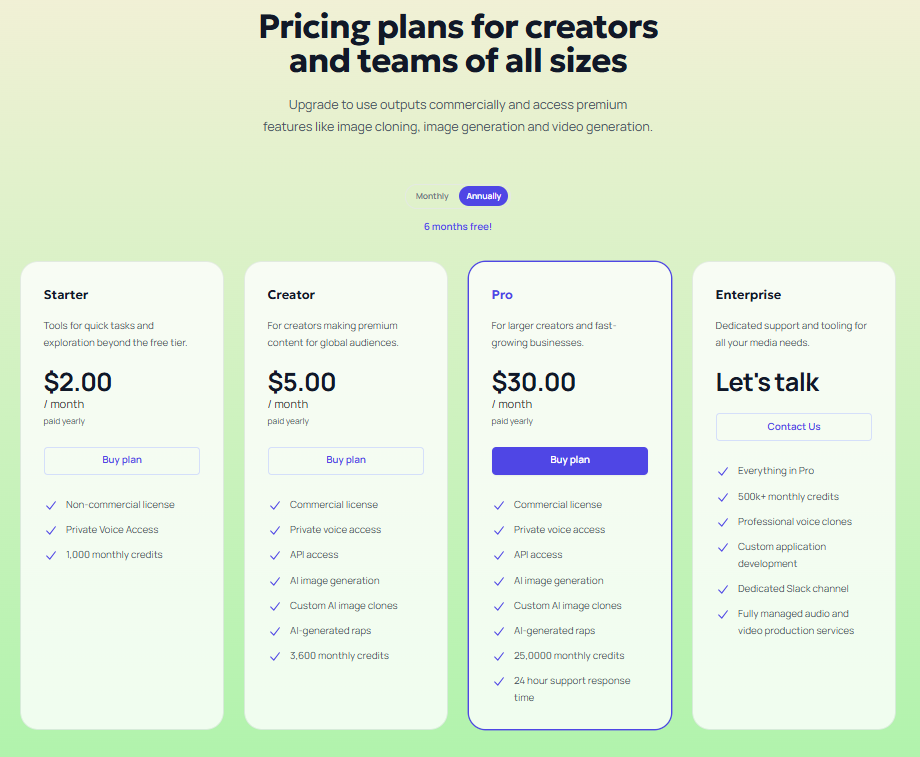Click the checkmark beside 3,600 monthly credits

[x=275, y=655]
